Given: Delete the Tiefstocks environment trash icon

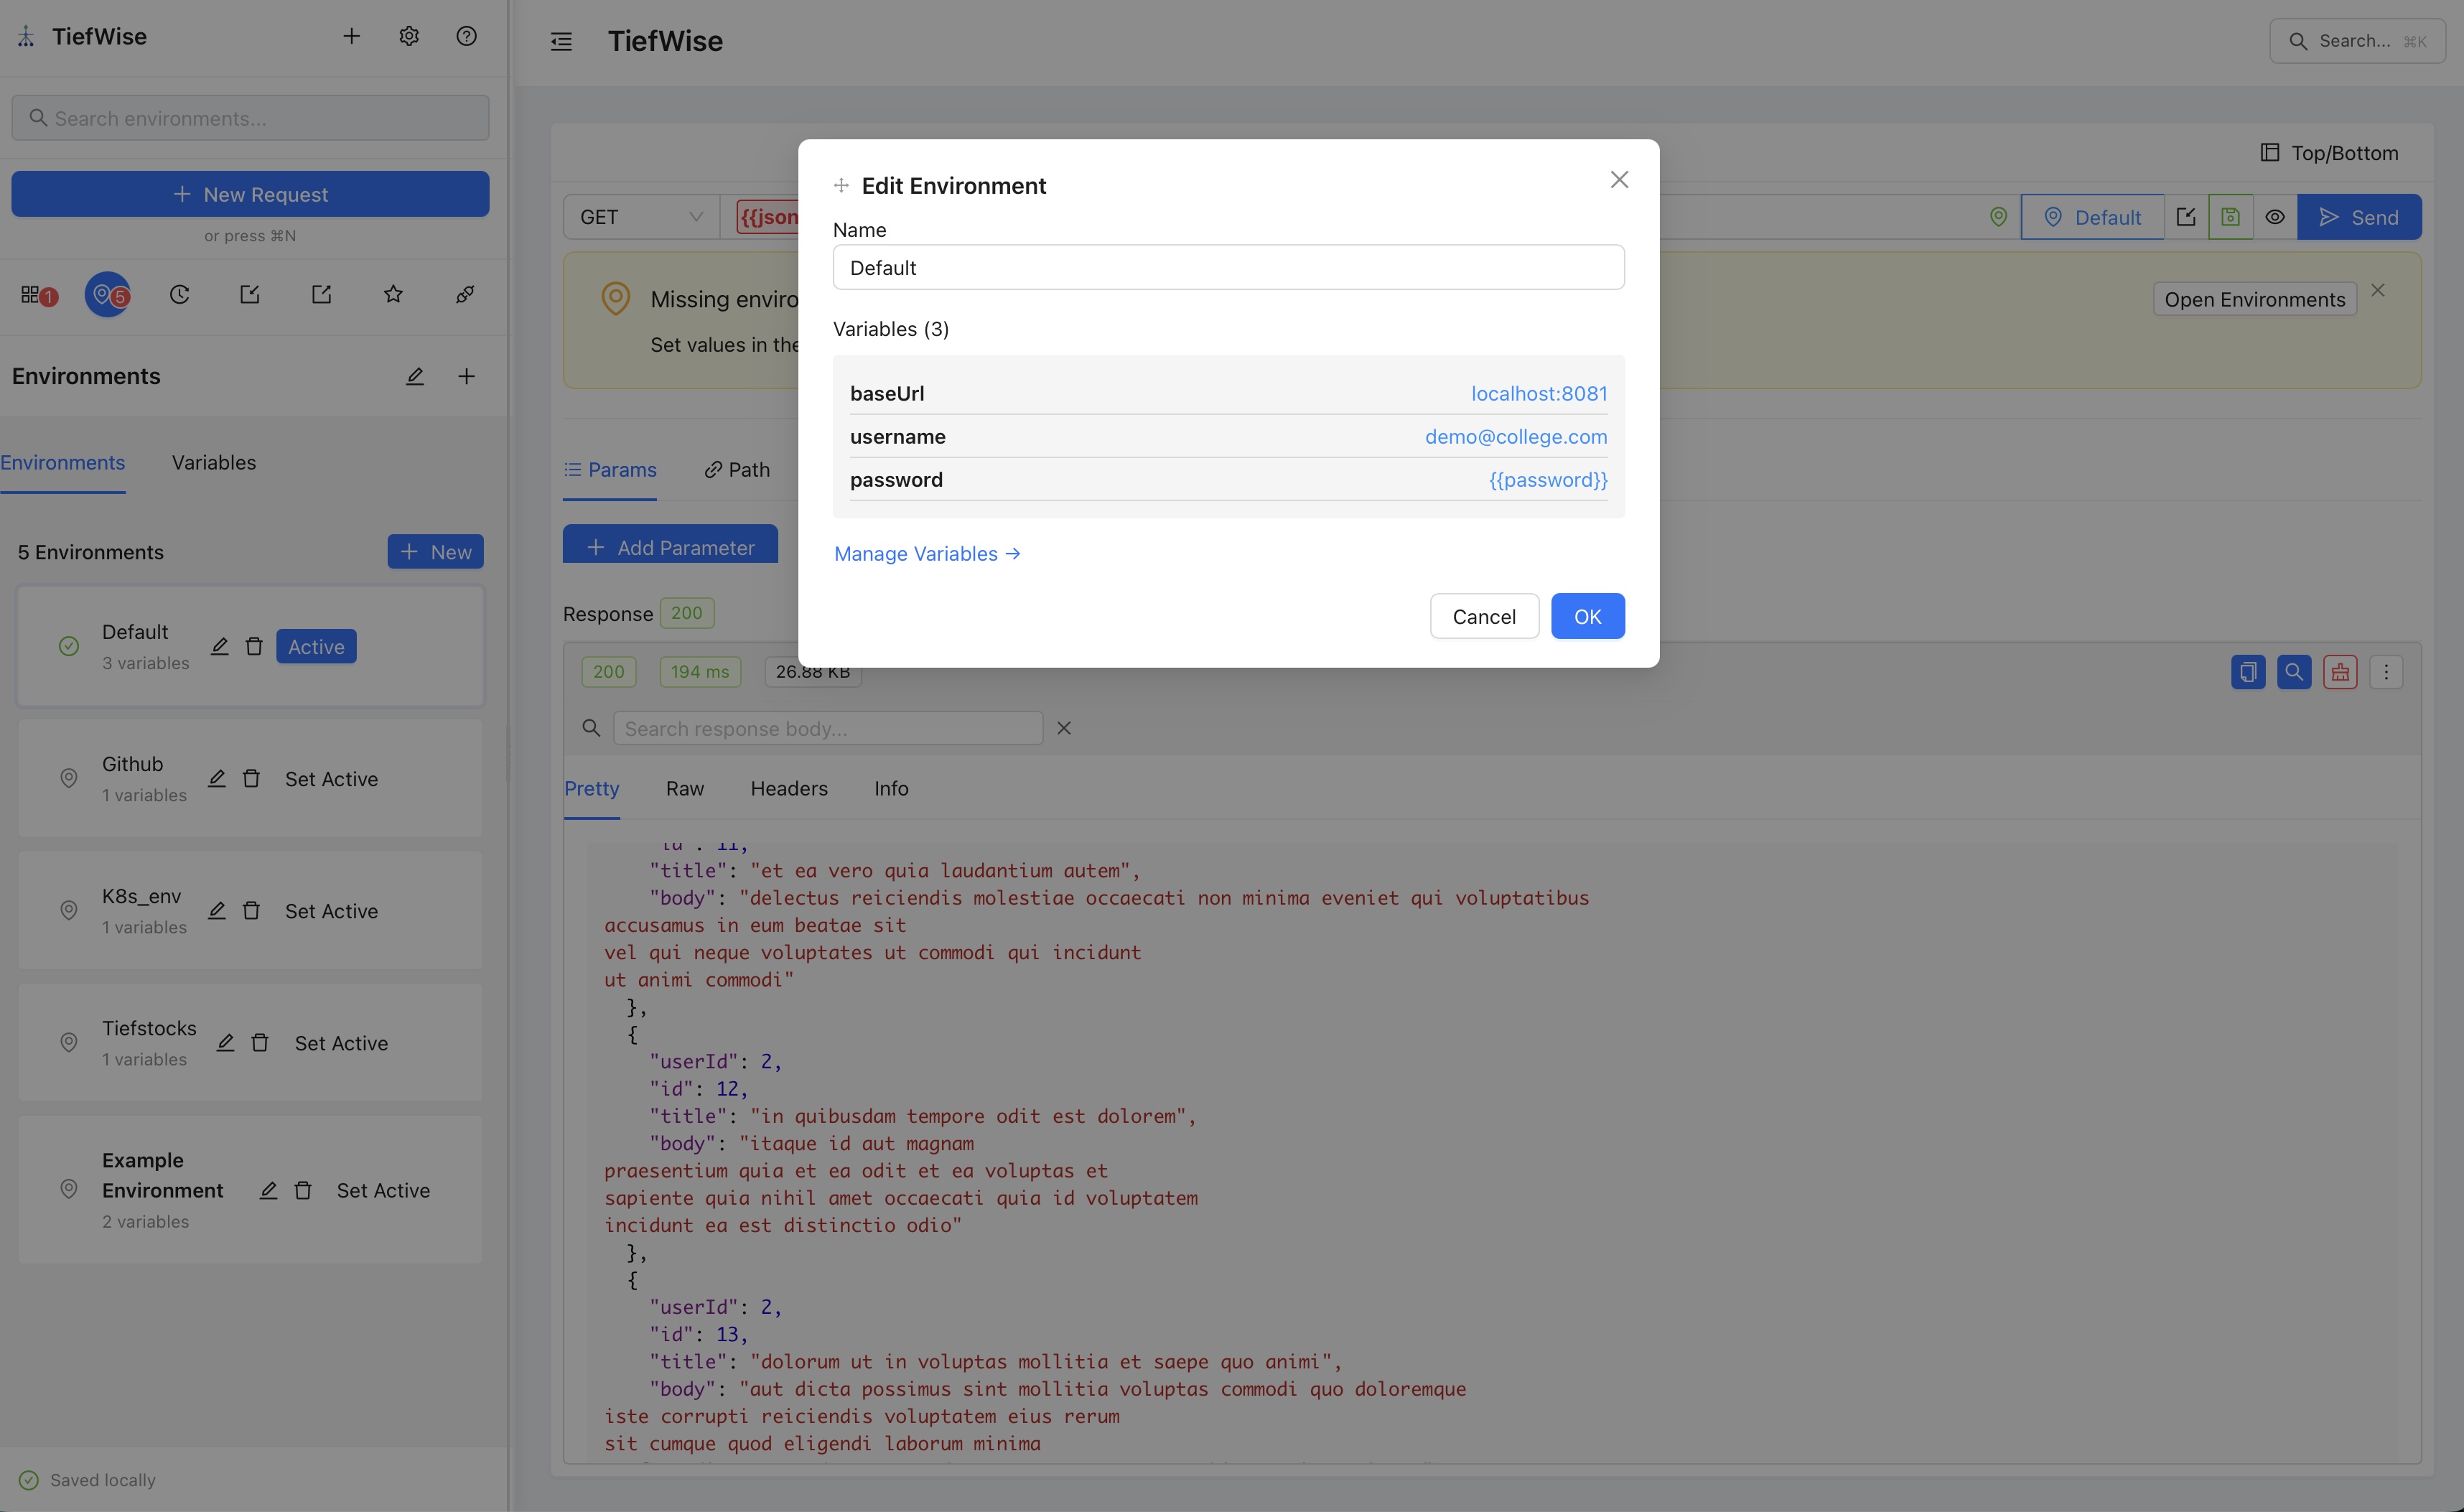Looking at the screenshot, I should [x=260, y=1043].
